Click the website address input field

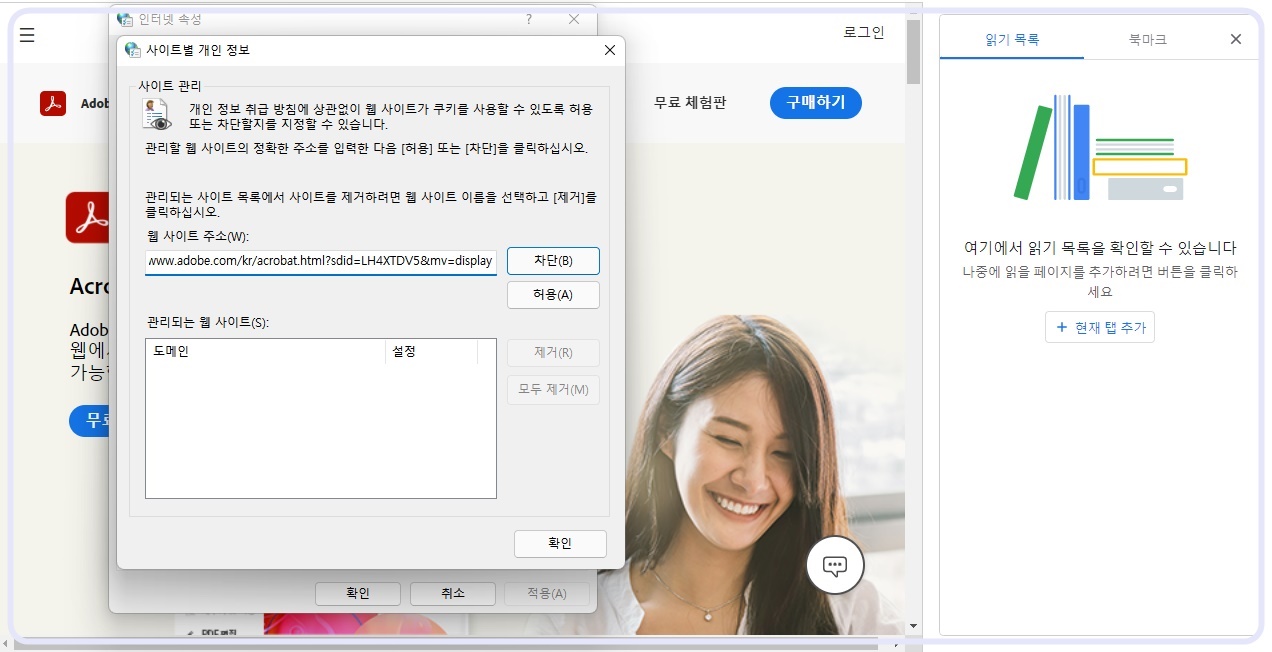click(x=321, y=261)
